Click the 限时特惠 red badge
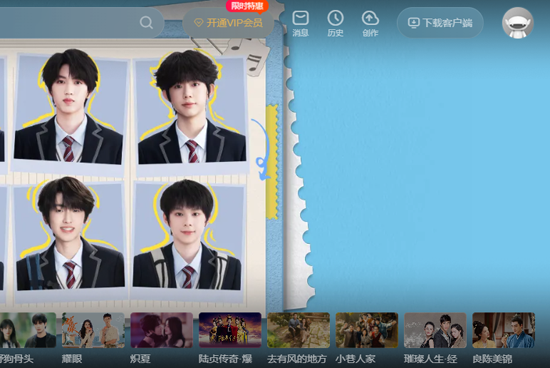 click(x=247, y=6)
